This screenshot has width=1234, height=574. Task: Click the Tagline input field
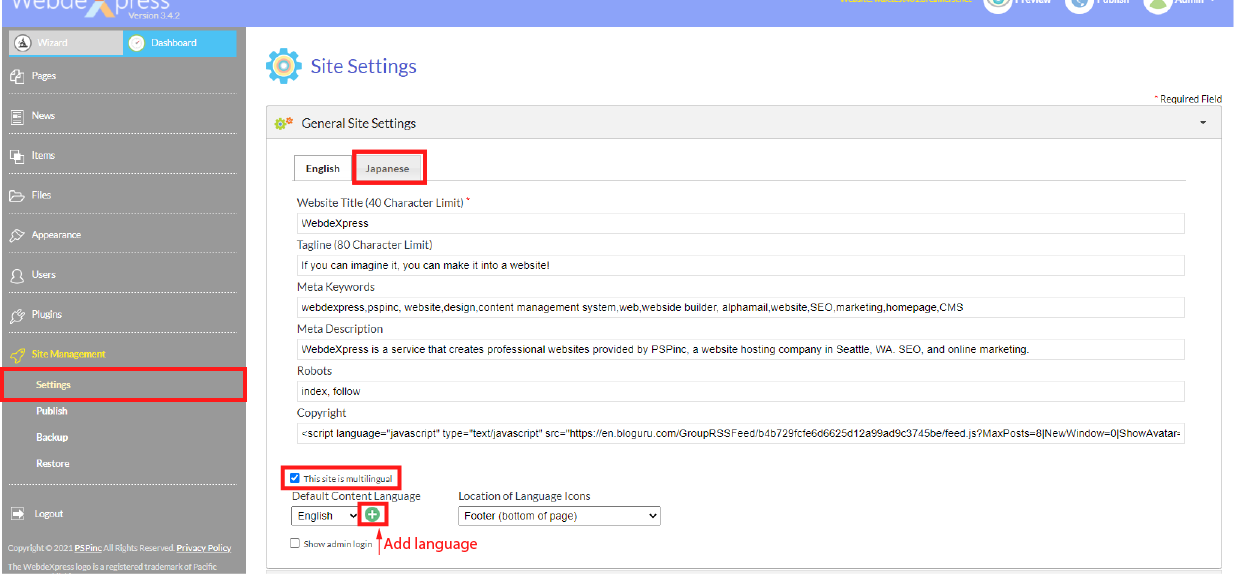point(740,265)
